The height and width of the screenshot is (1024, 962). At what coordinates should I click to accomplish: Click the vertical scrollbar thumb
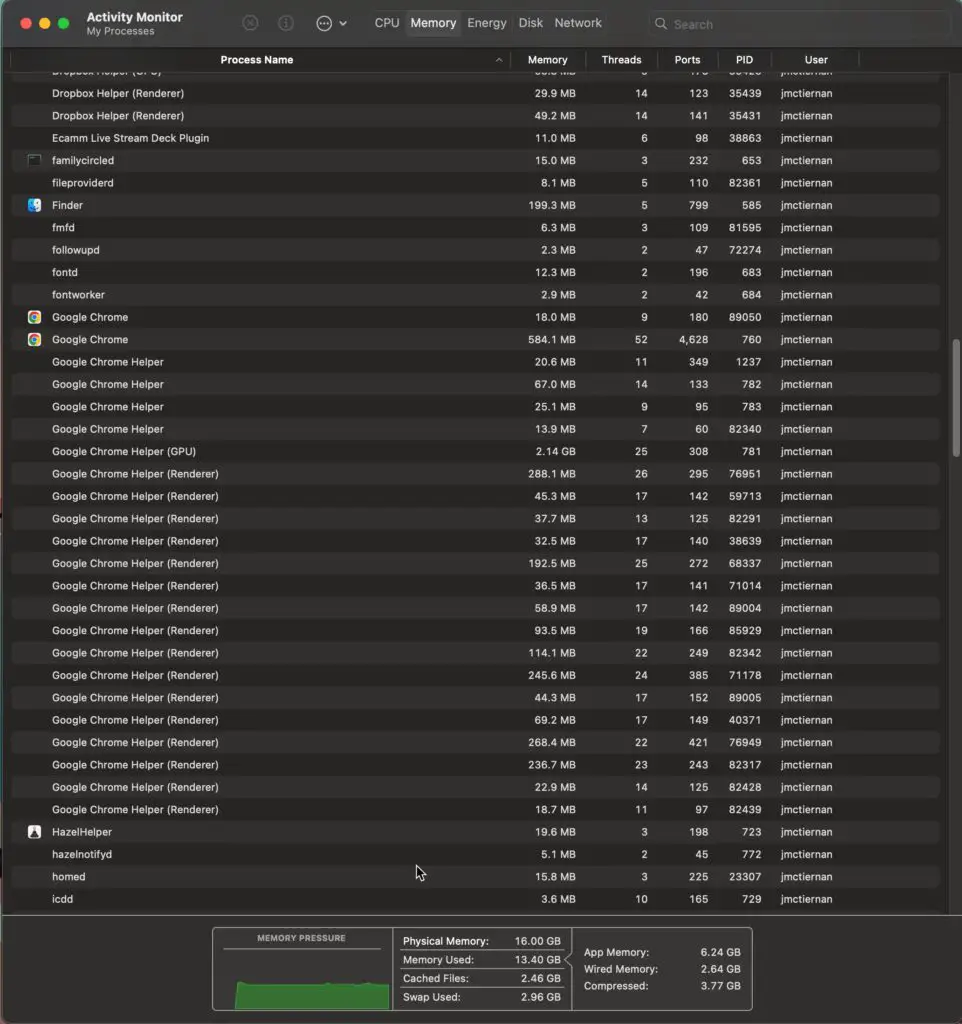[956, 398]
